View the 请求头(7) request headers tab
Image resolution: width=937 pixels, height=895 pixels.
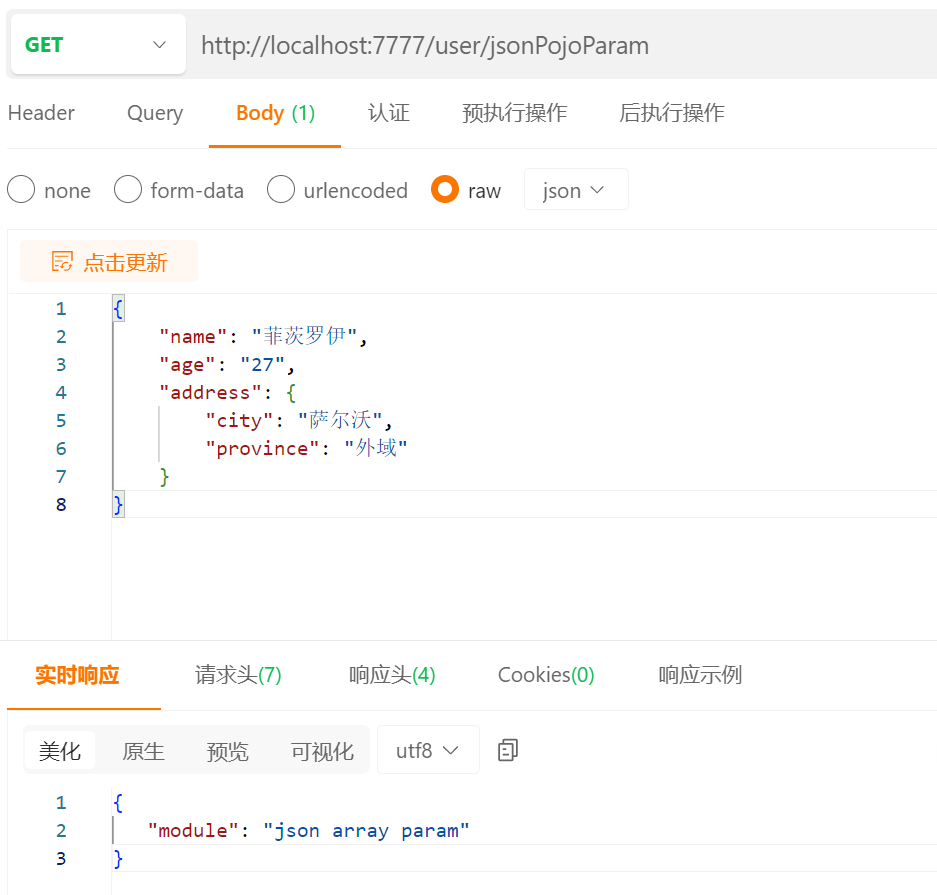238,675
